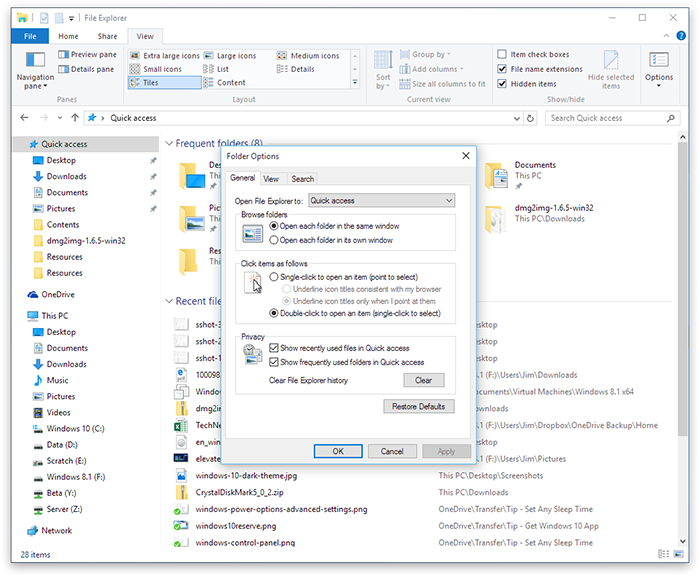Click the Up arrow navigation button
700x577 pixels.
point(75,118)
